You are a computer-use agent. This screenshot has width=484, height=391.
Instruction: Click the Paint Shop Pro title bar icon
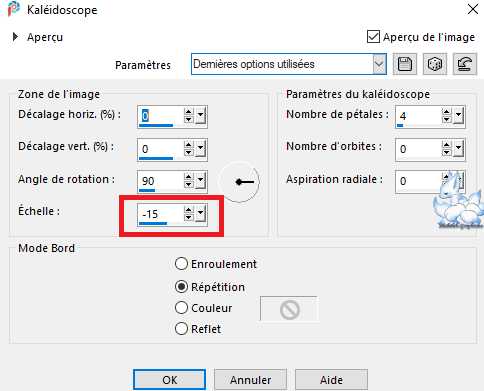click(x=14, y=9)
